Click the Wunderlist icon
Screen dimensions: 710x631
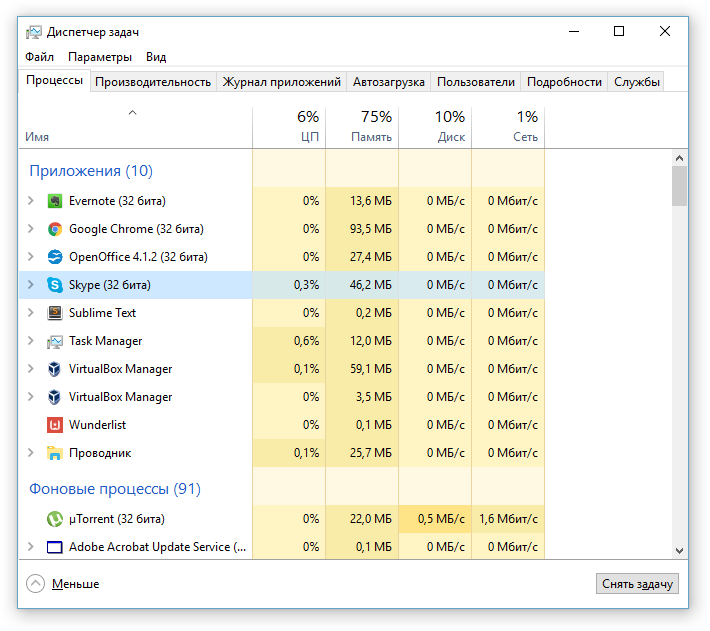[x=55, y=425]
